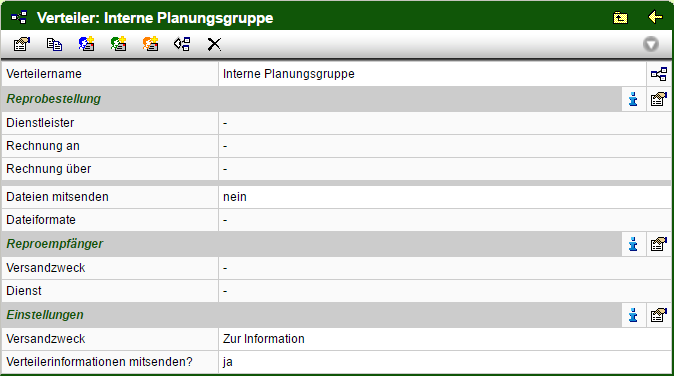Show info for Reprobestellung section
Image resolution: width=674 pixels, height=376 pixels.
click(633, 99)
